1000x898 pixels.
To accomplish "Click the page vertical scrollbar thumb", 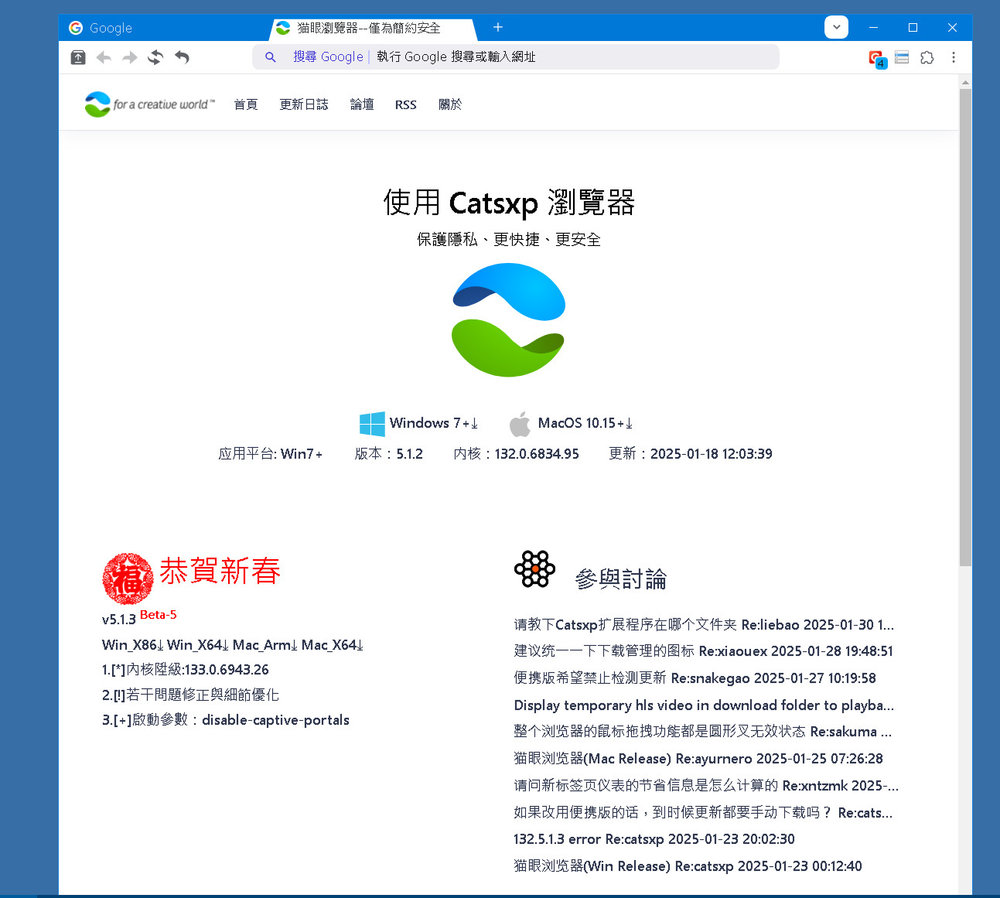I will point(966,327).
